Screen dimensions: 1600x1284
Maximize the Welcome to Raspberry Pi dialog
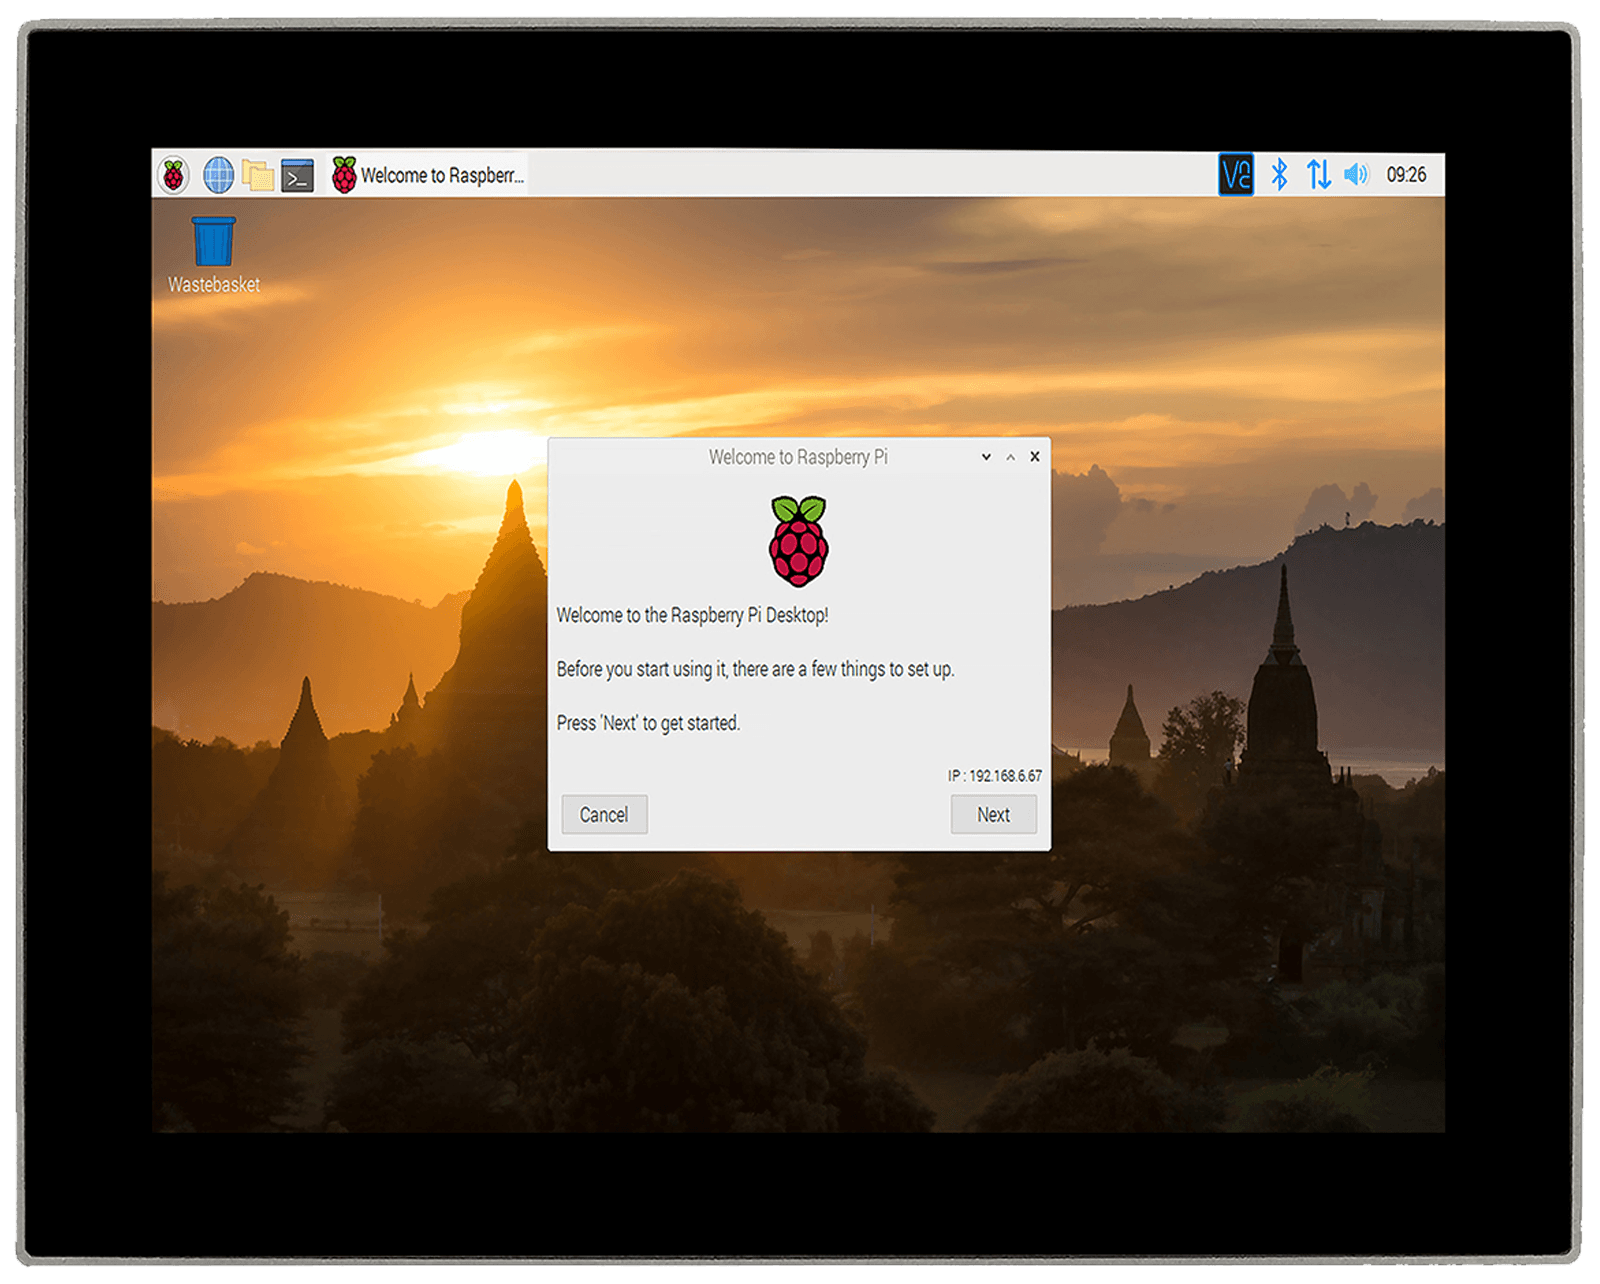point(1011,457)
